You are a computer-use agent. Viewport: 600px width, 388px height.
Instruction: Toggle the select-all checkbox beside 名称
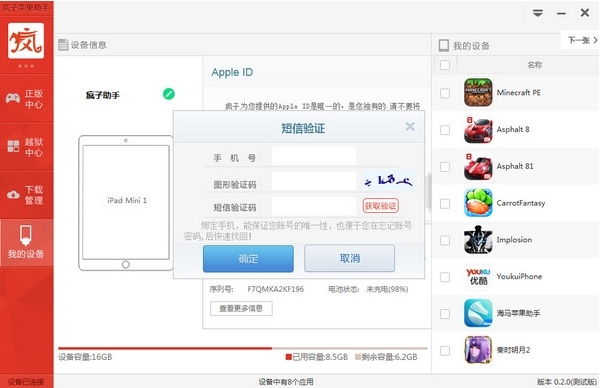[x=445, y=65]
